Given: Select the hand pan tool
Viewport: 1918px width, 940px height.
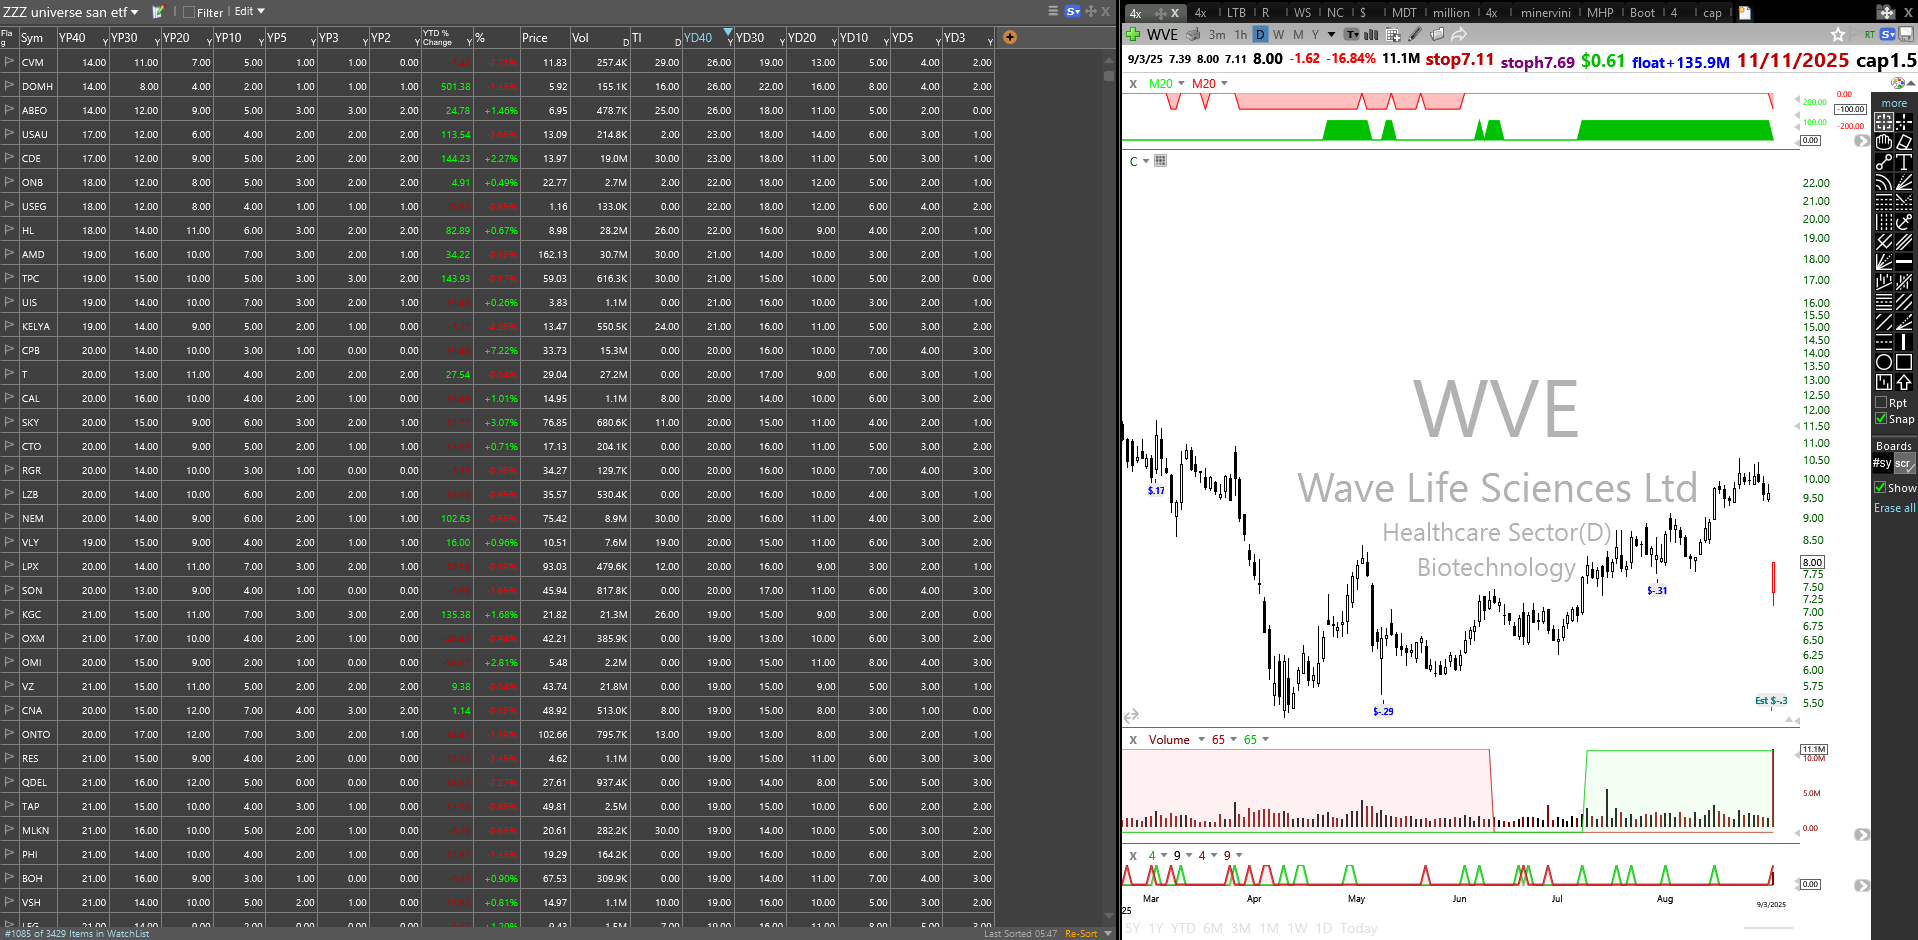Looking at the screenshot, I should tap(1884, 142).
